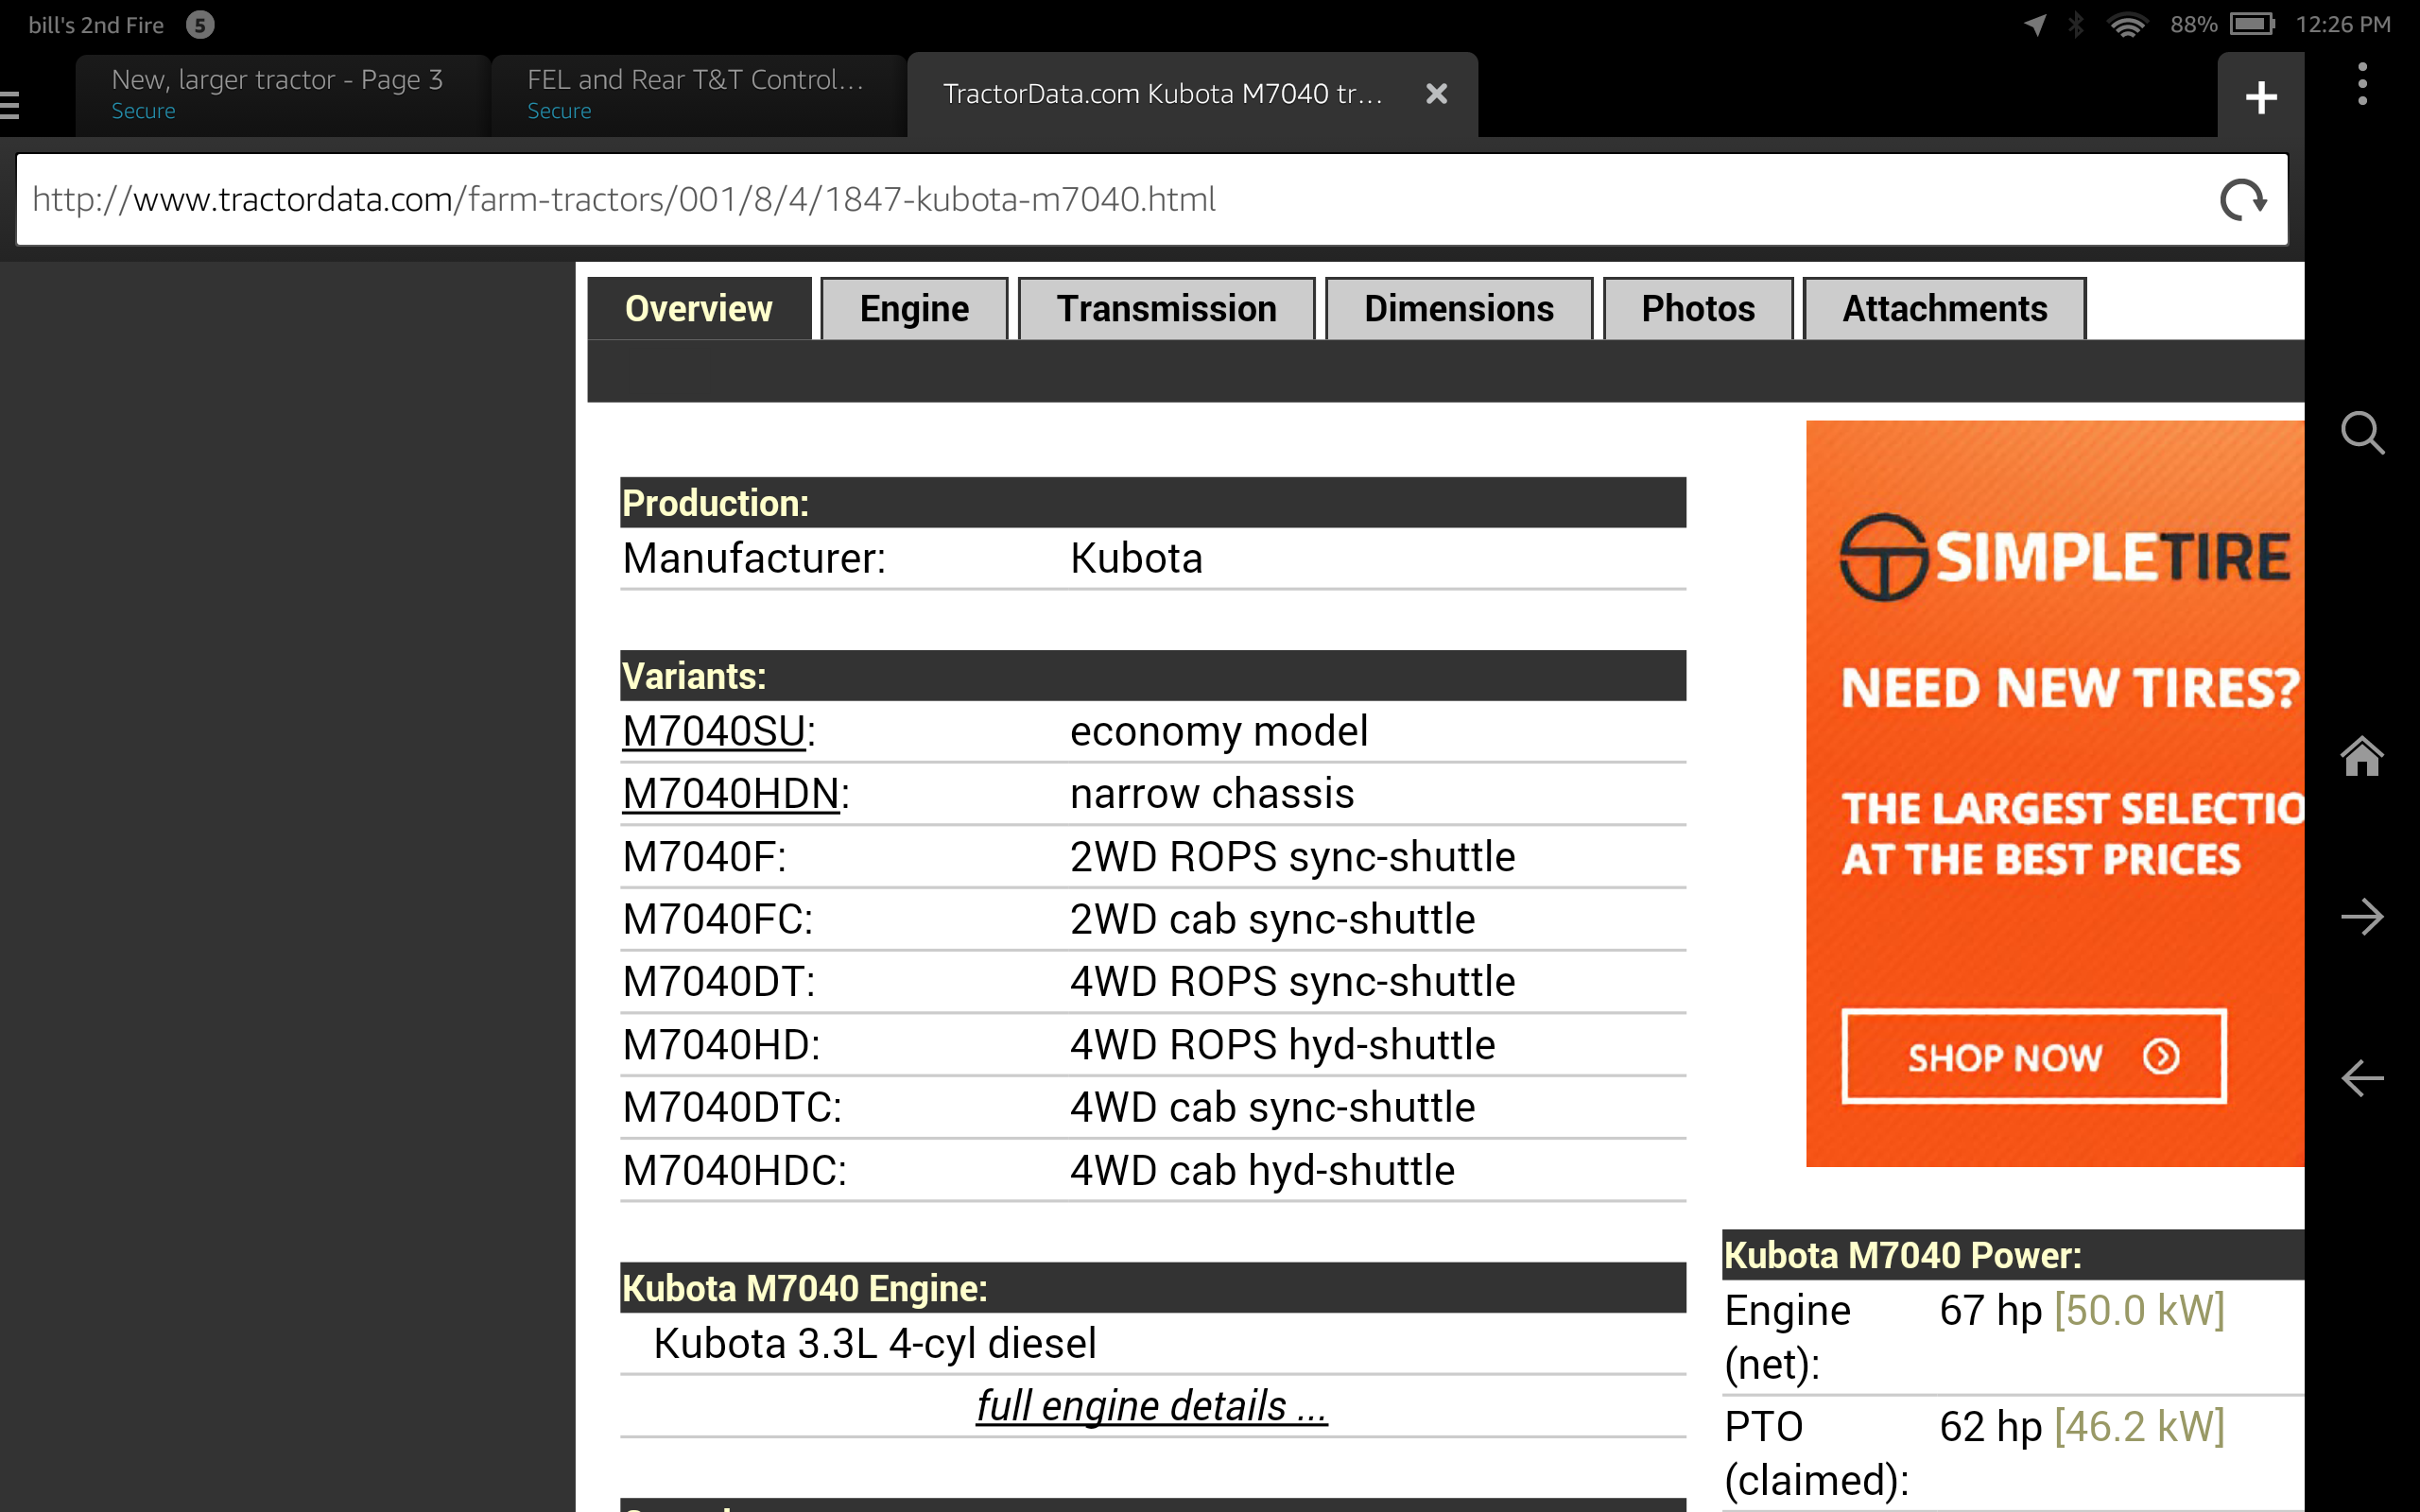The width and height of the screenshot is (2420, 1512).
Task: Tap the 'Kubota M7040 Power:' section header
Action: point(2013,1255)
